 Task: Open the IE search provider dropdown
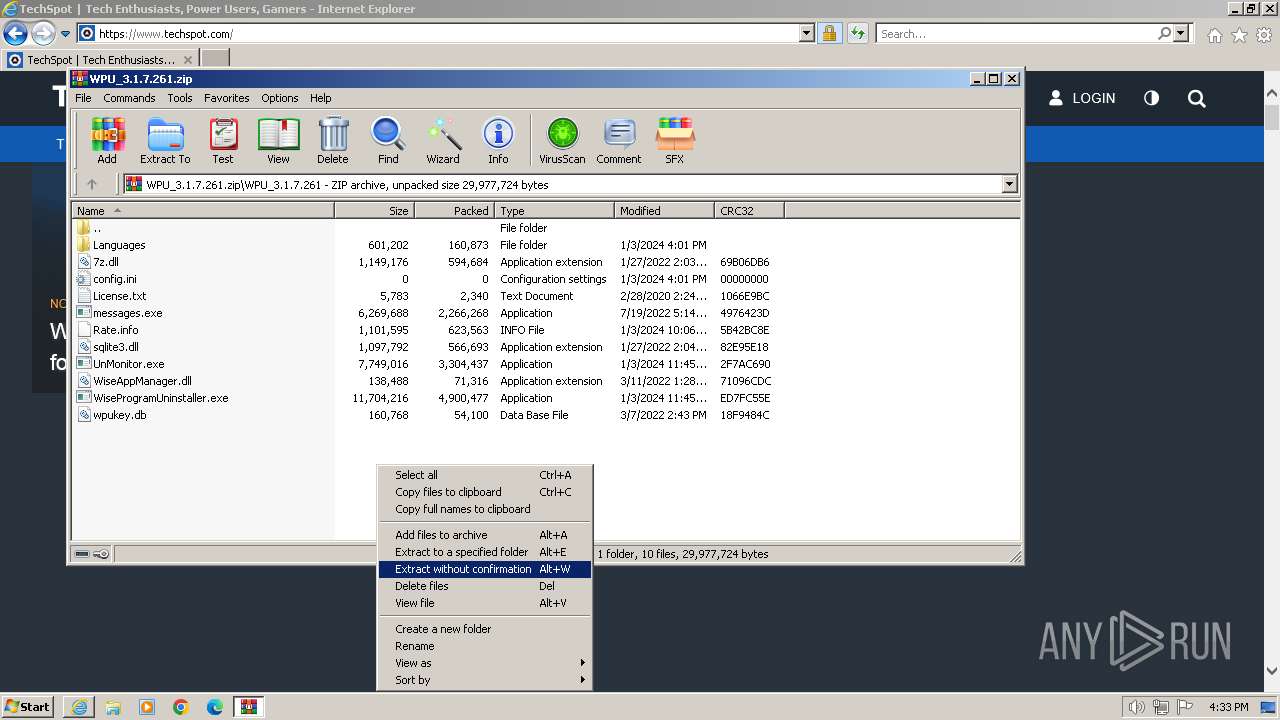pos(1182,34)
